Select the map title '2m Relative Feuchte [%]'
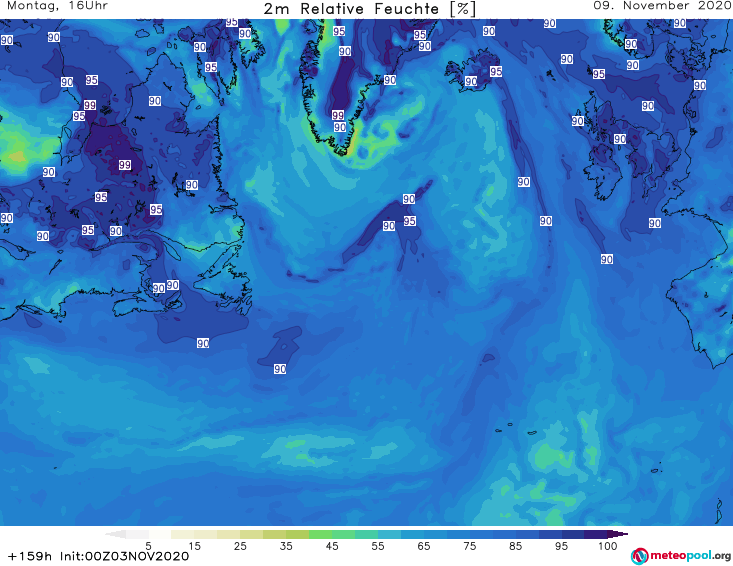The height and width of the screenshot is (566, 733). [x=369, y=9]
